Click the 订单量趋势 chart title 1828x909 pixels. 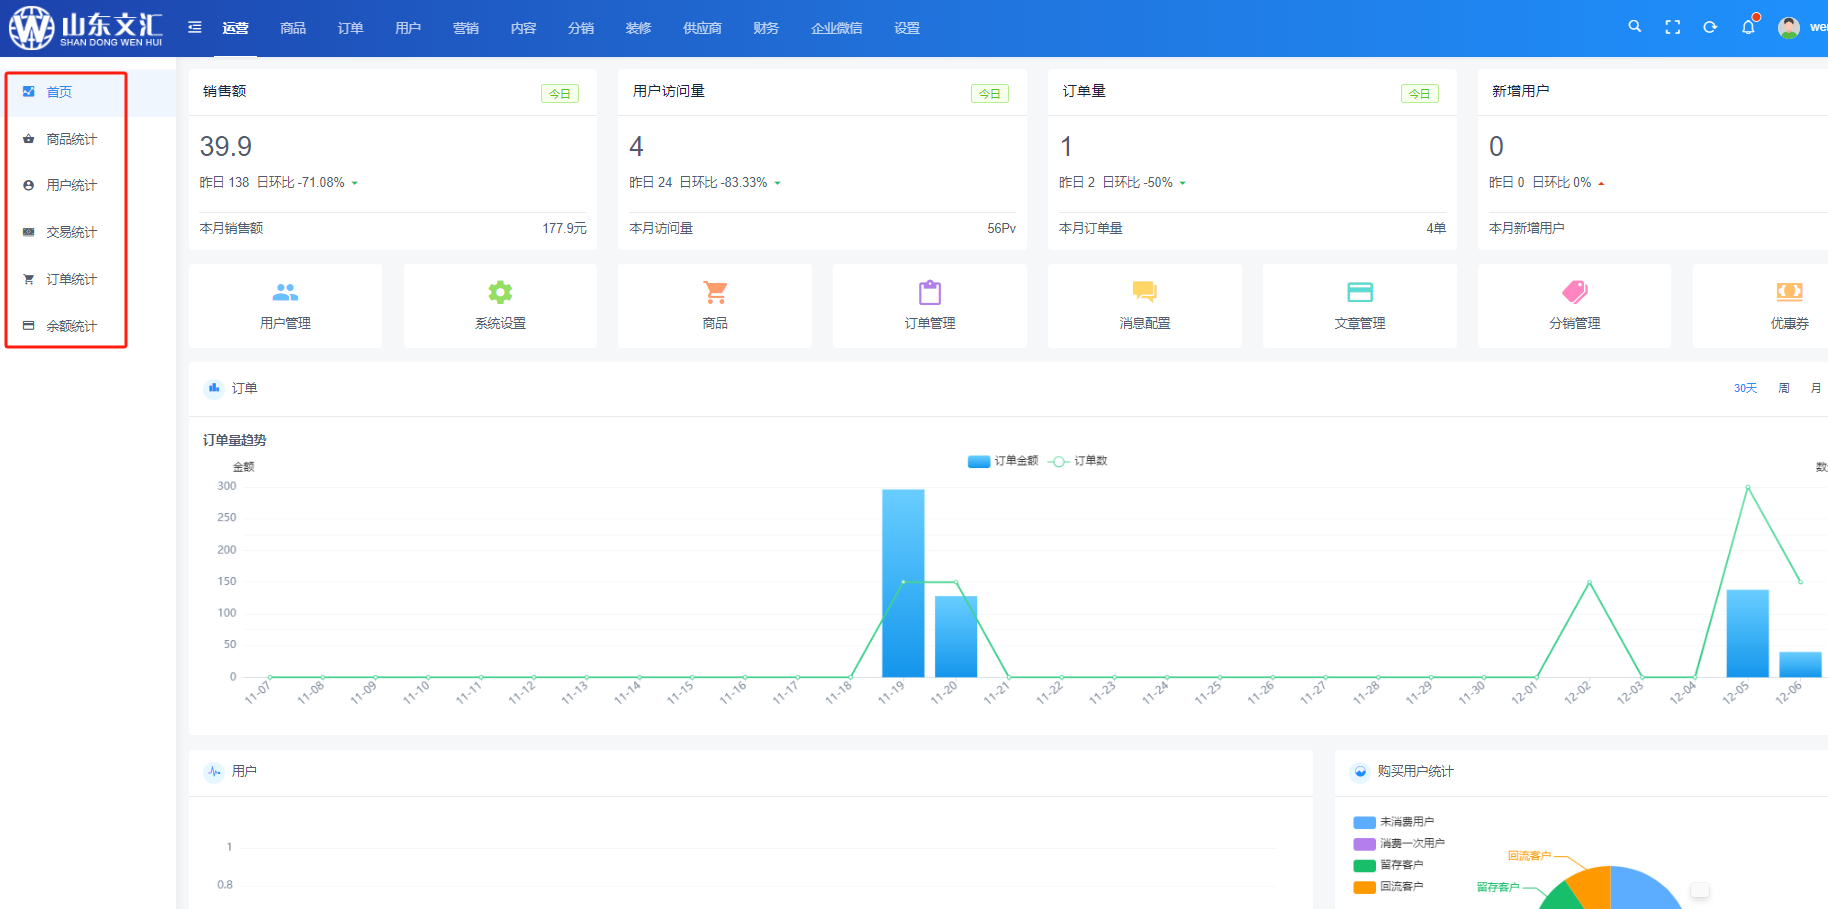coord(235,440)
